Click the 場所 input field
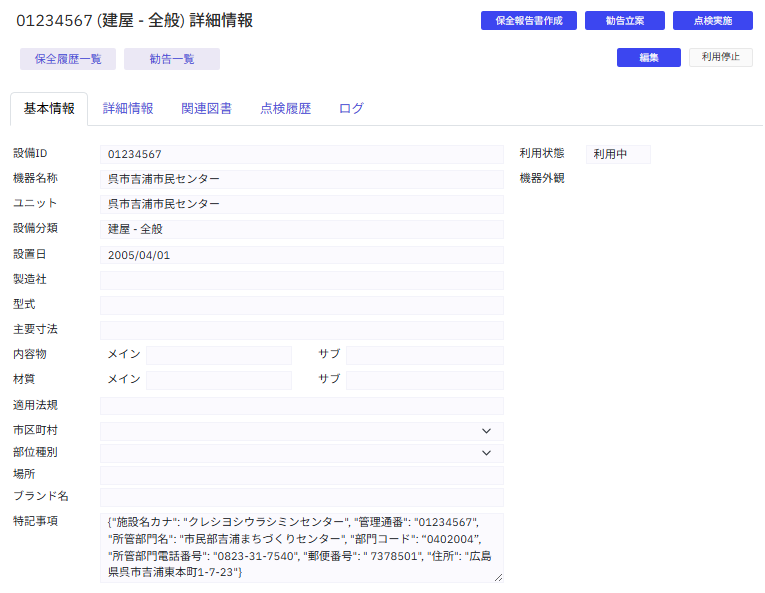Image resolution: width=765 pixels, height=593 pixels. pos(302,475)
